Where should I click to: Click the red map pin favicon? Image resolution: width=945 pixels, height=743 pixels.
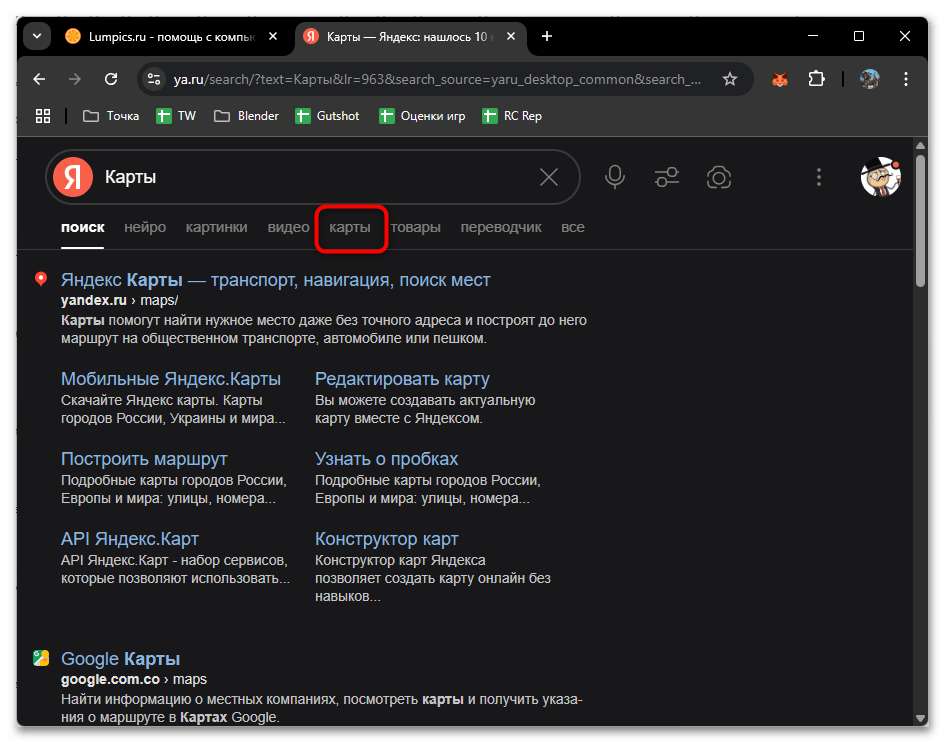tap(41, 278)
